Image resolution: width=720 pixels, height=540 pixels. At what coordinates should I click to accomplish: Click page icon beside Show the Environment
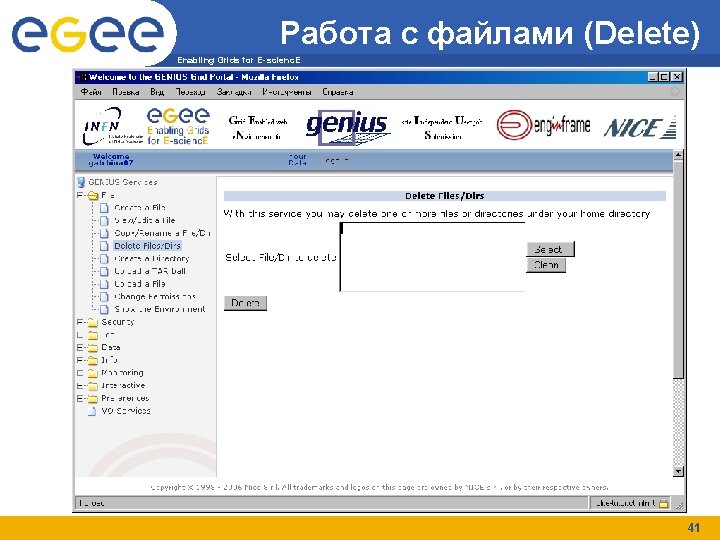pyautogui.click(x=104, y=309)
